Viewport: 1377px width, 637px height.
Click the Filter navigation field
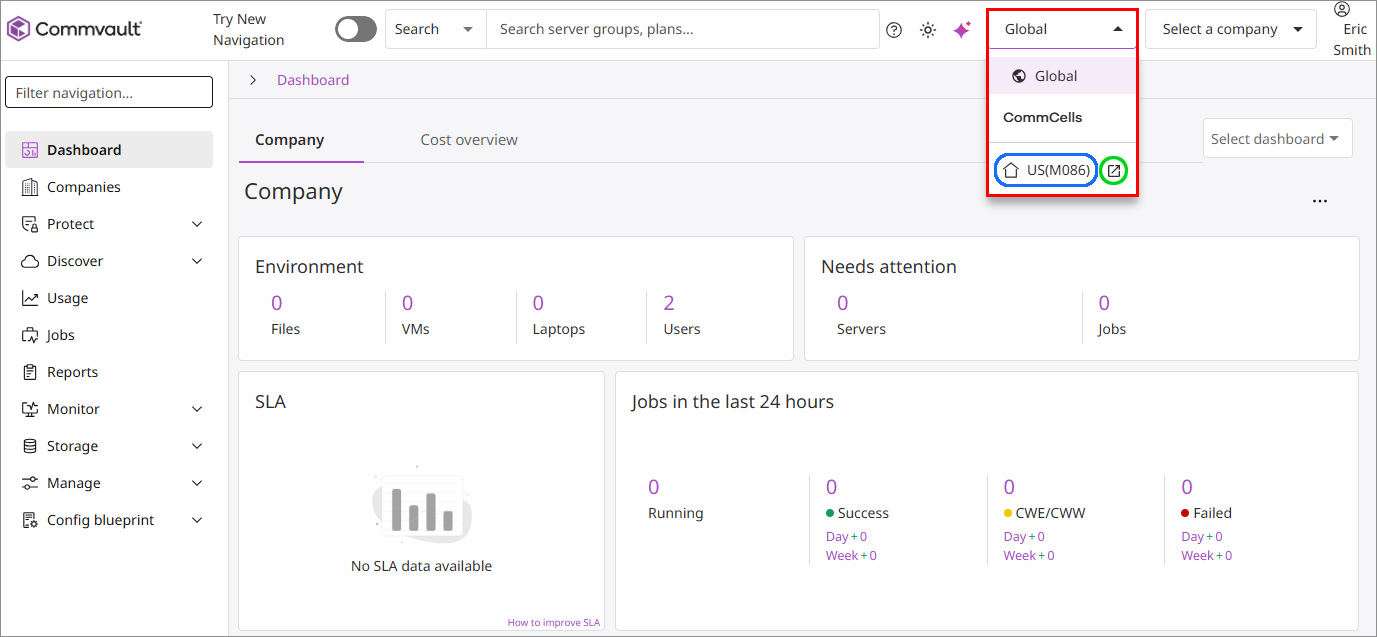click(x=109, y=92)
